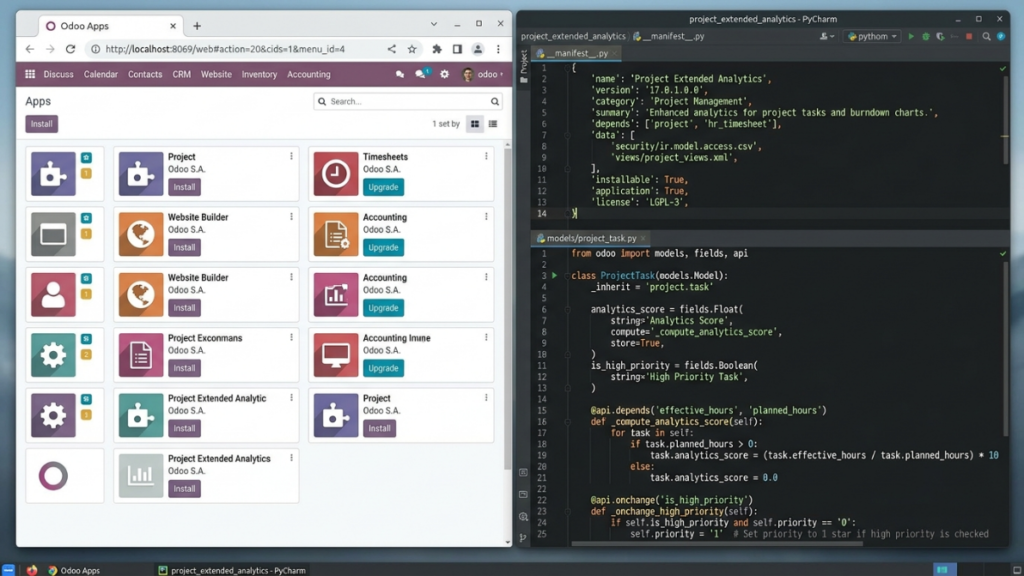Open the browser tab search chevron
This screenshot has height=576, width=1024.
point(434,24)
